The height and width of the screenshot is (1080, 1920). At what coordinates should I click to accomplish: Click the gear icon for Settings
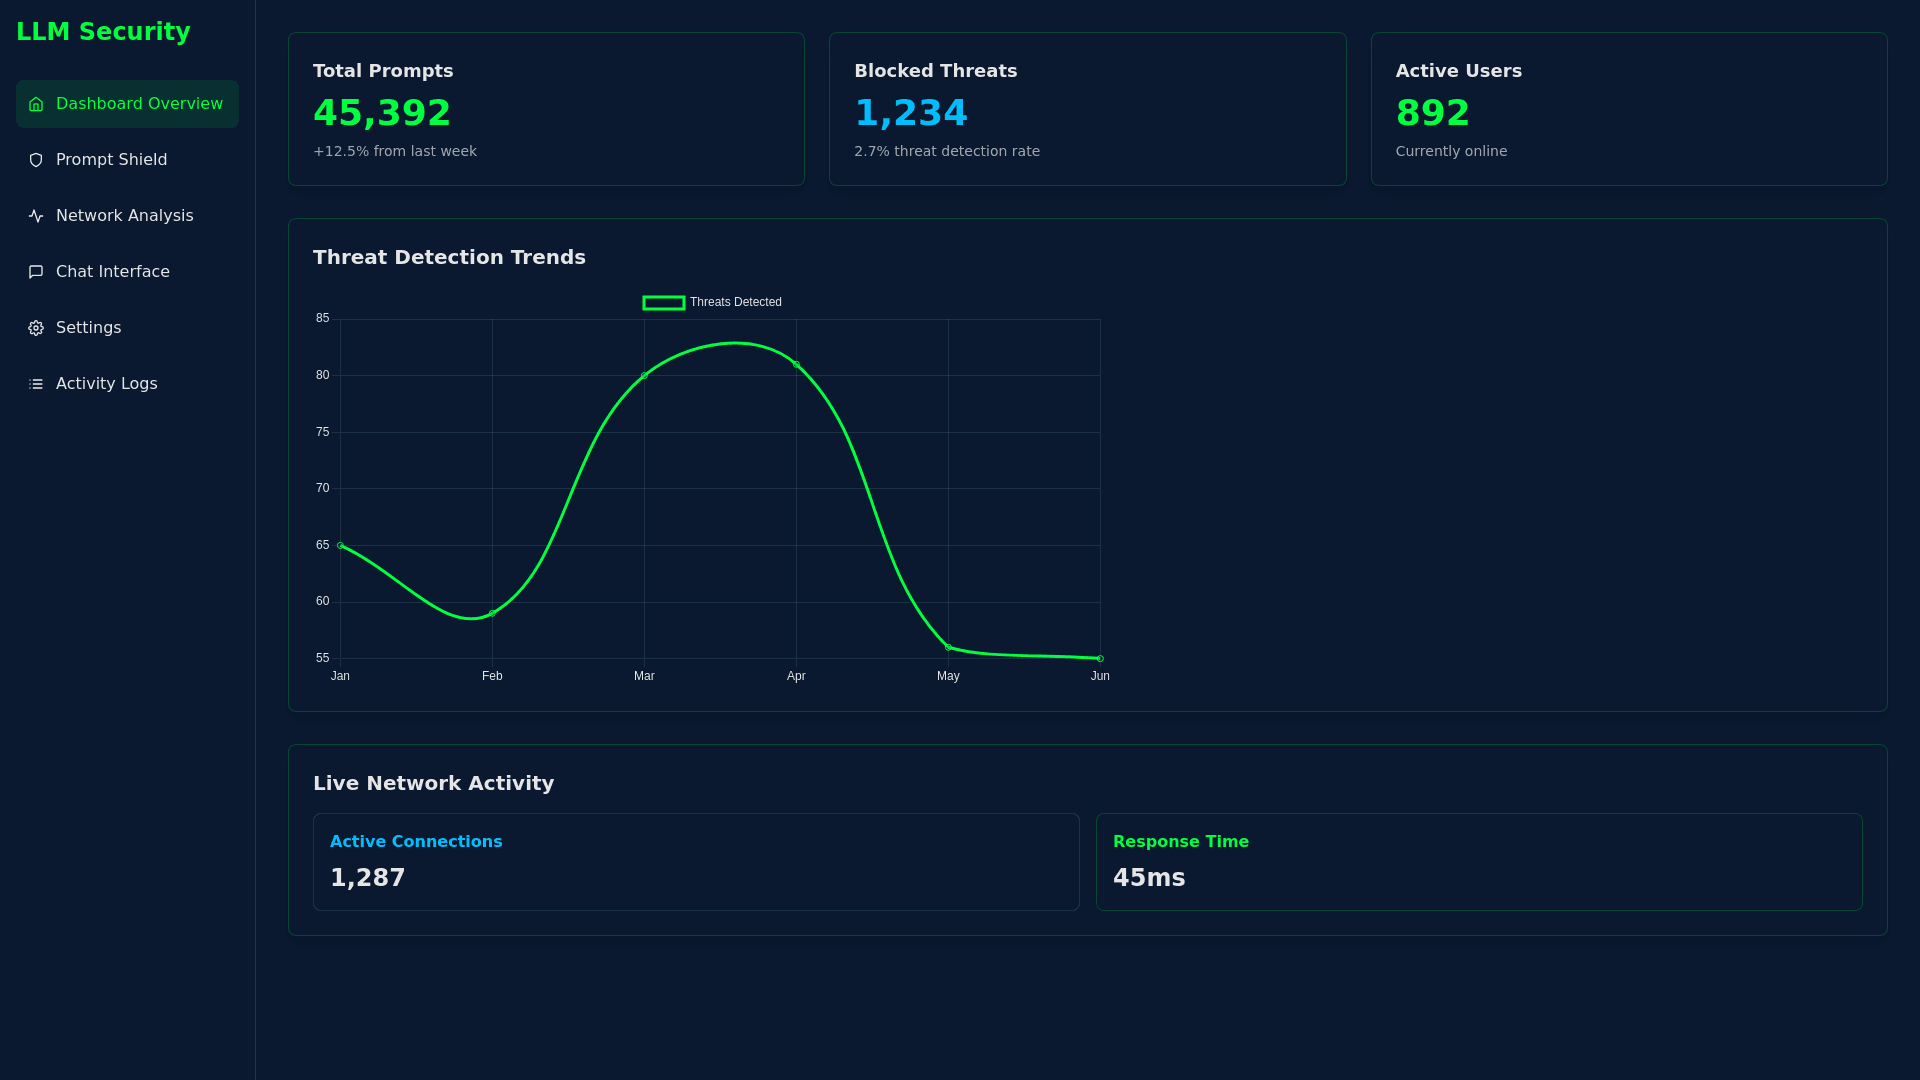36,328
